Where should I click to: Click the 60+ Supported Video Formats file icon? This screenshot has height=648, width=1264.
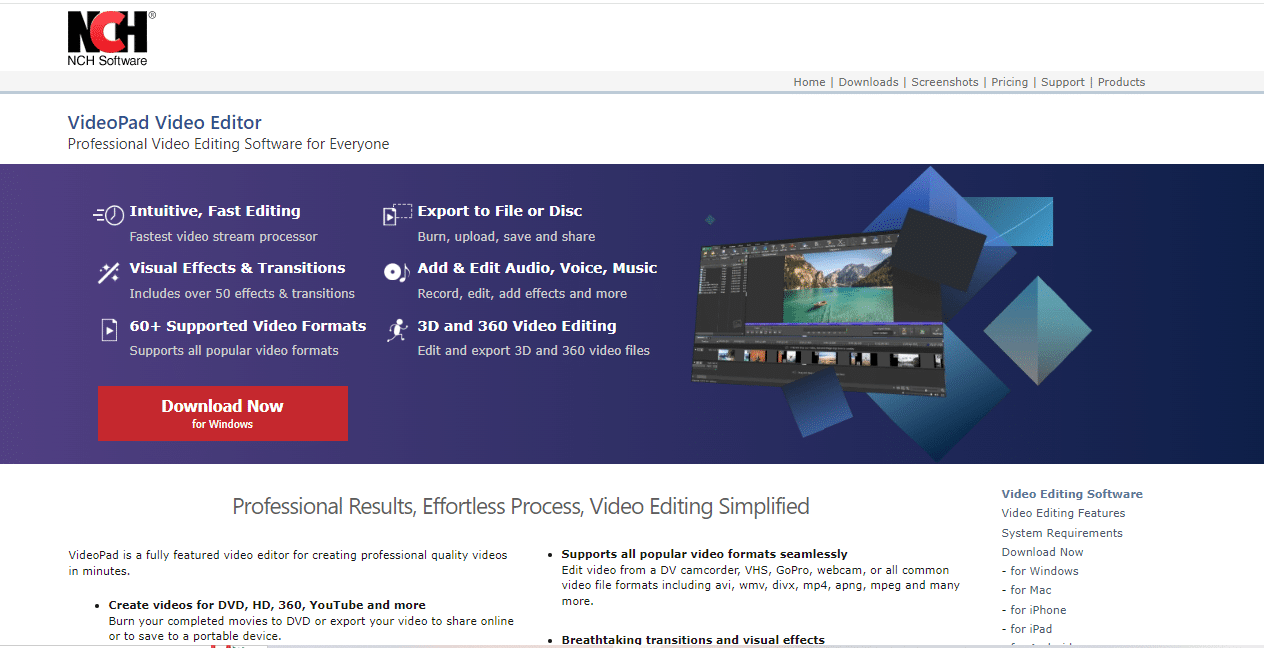pyautogui.click(x=109, y=330)
